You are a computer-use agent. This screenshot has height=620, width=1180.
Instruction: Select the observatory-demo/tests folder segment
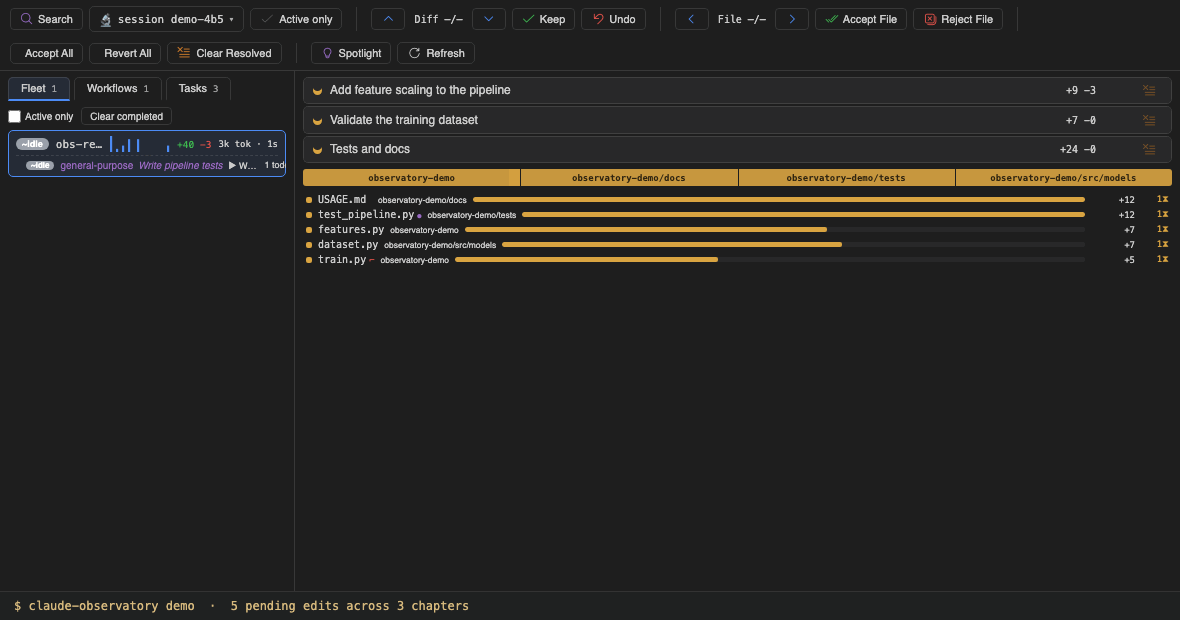(x=846, y=178)
